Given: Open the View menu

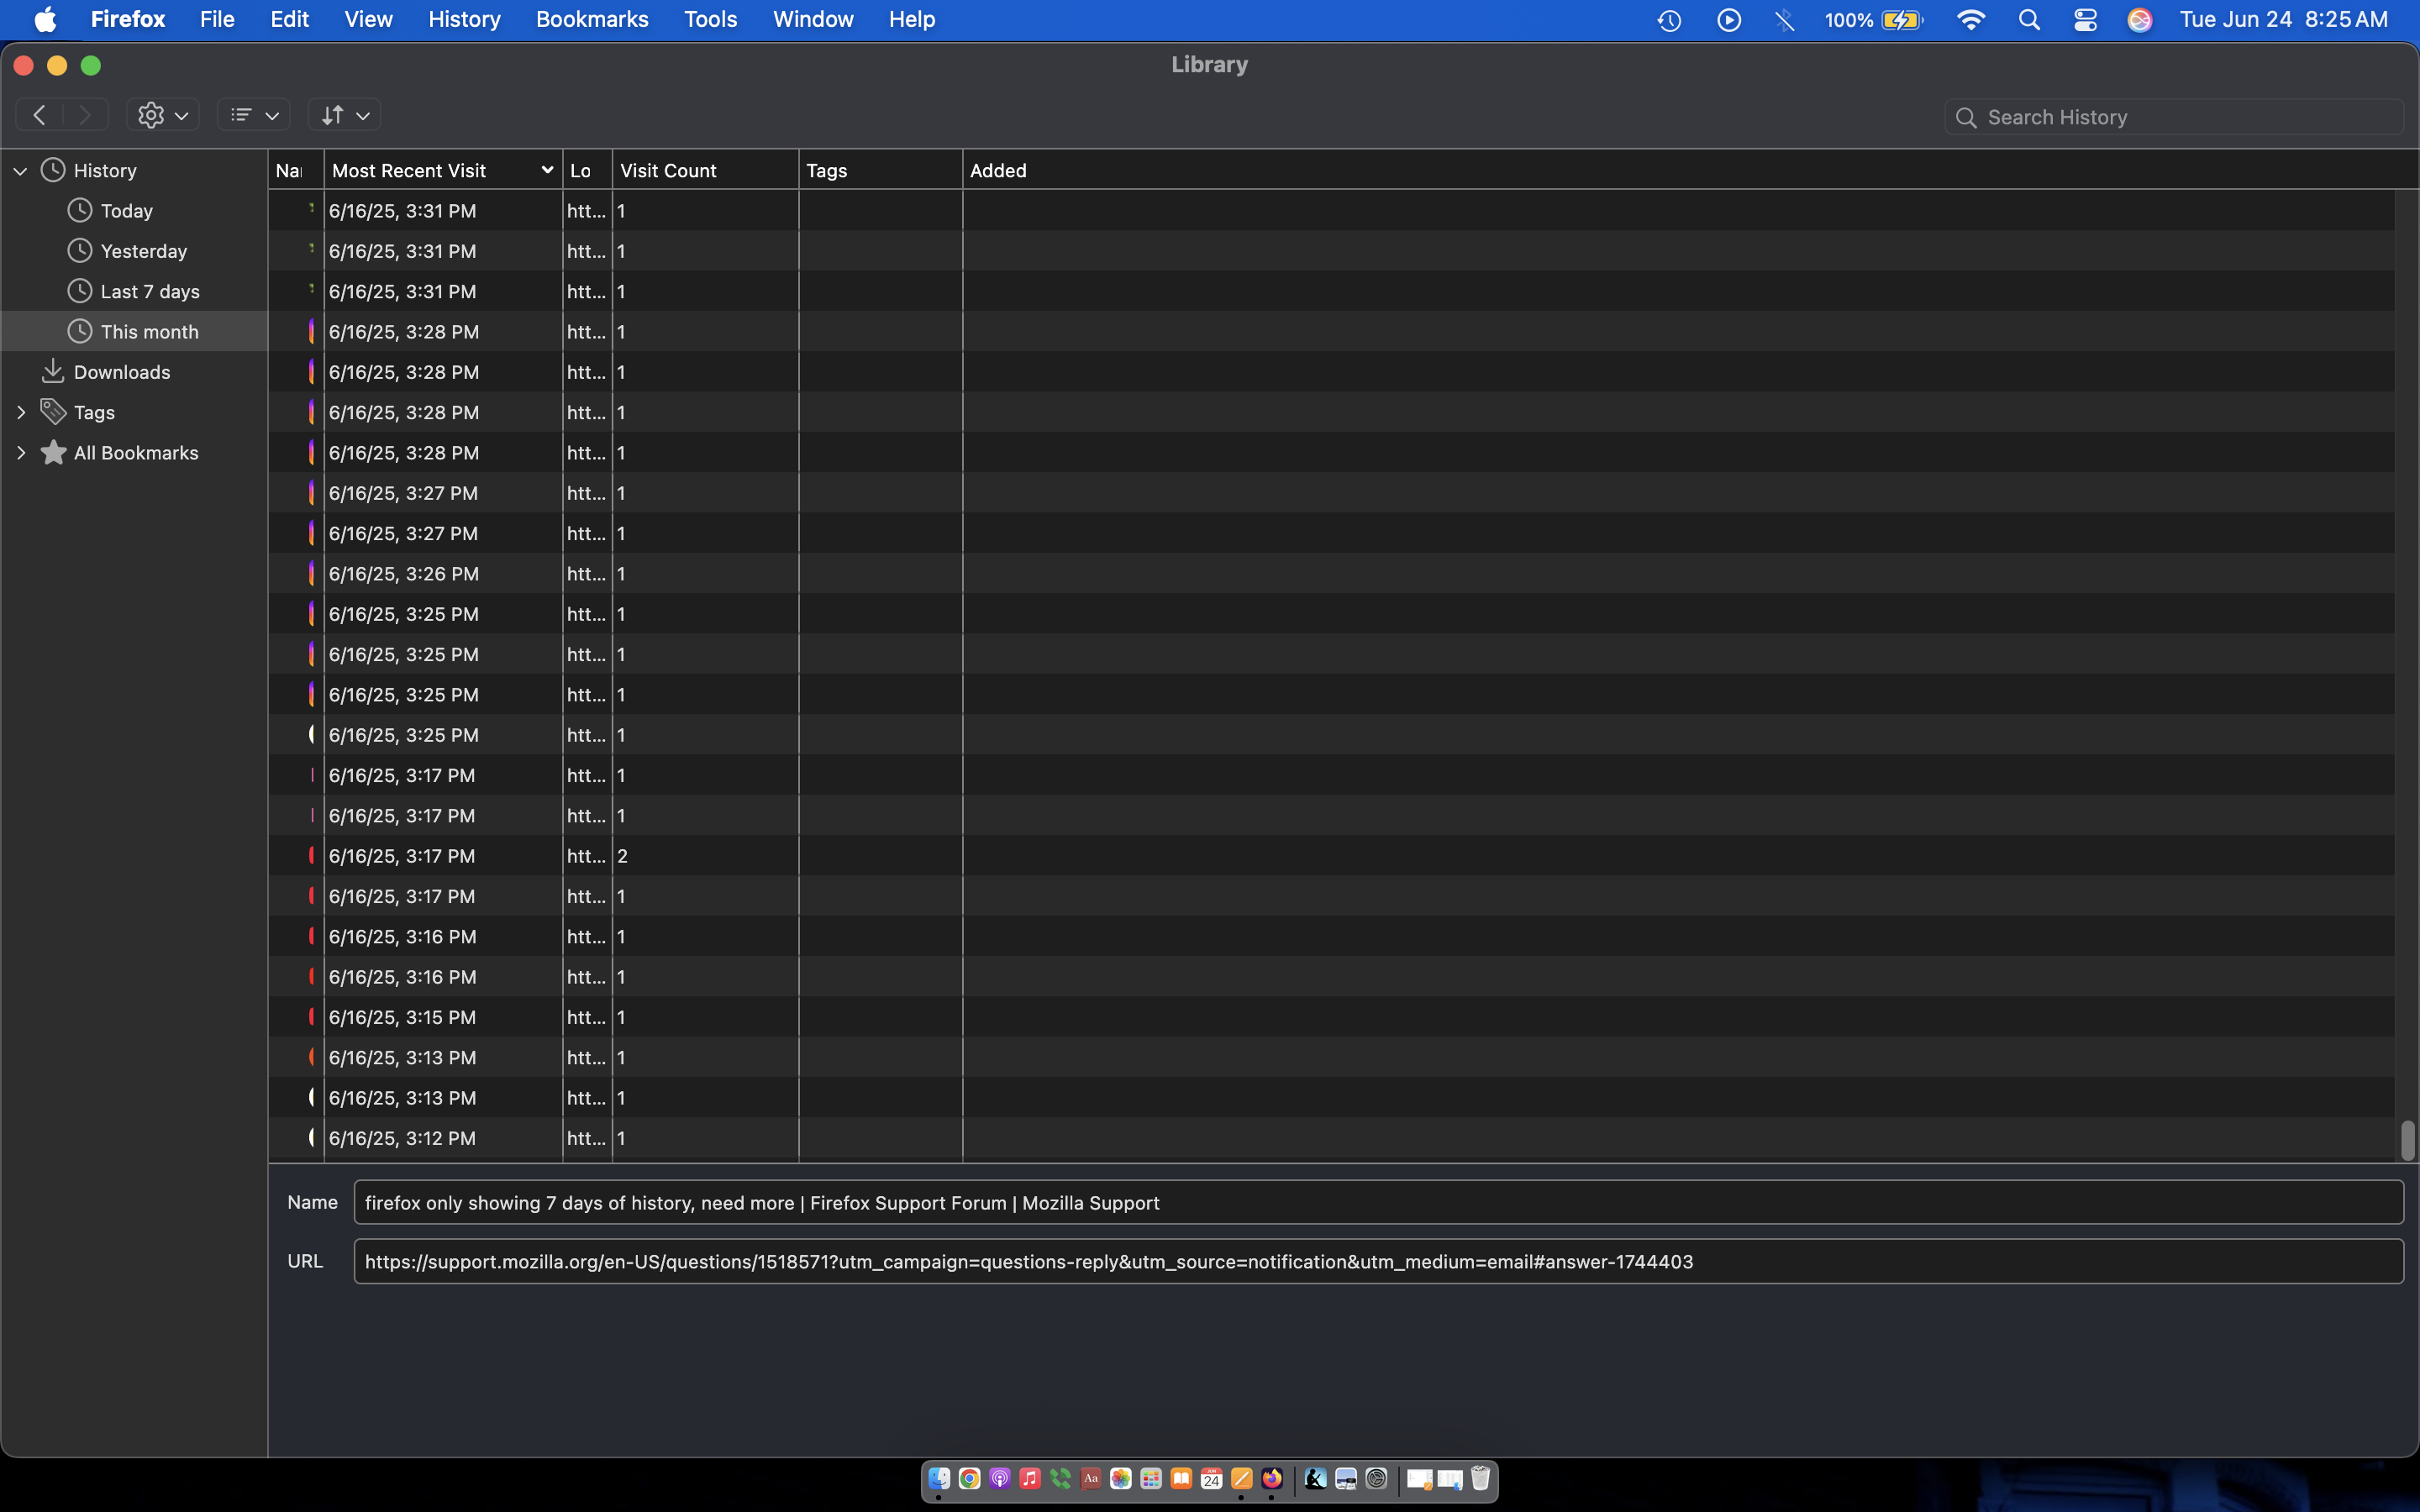Looking at the screenshot, I should coord(368,20).
